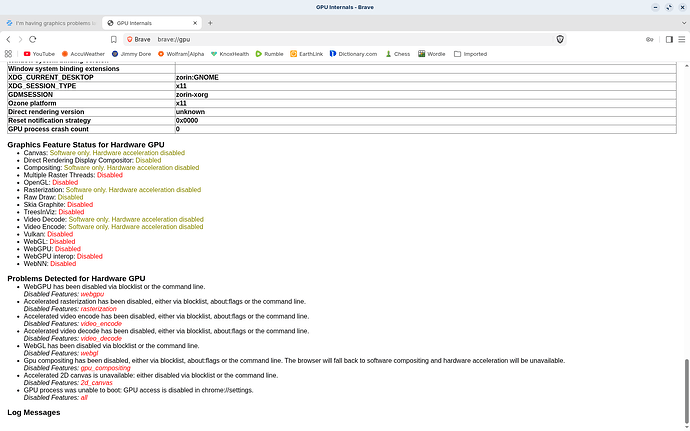Open the VPN key icon in toolbar
Screen dimensions: 690x431
[650, 40]
